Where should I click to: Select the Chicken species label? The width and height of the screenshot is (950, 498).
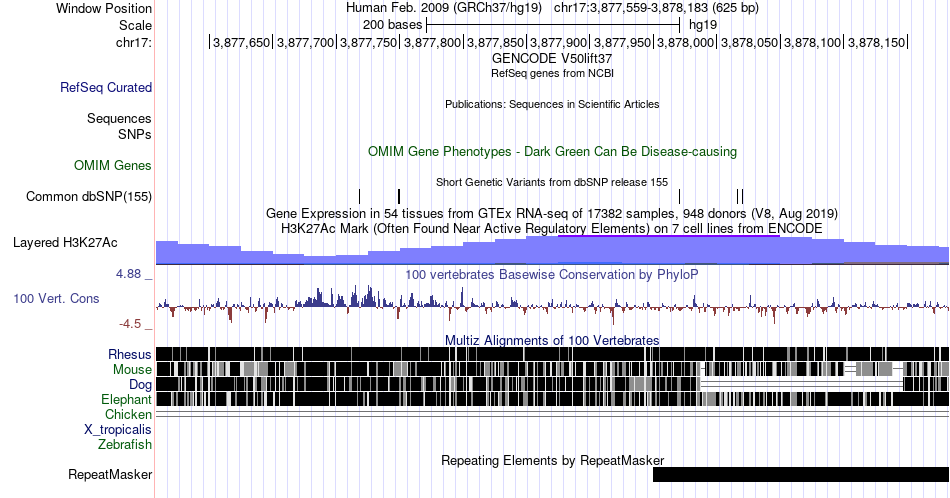128,414
